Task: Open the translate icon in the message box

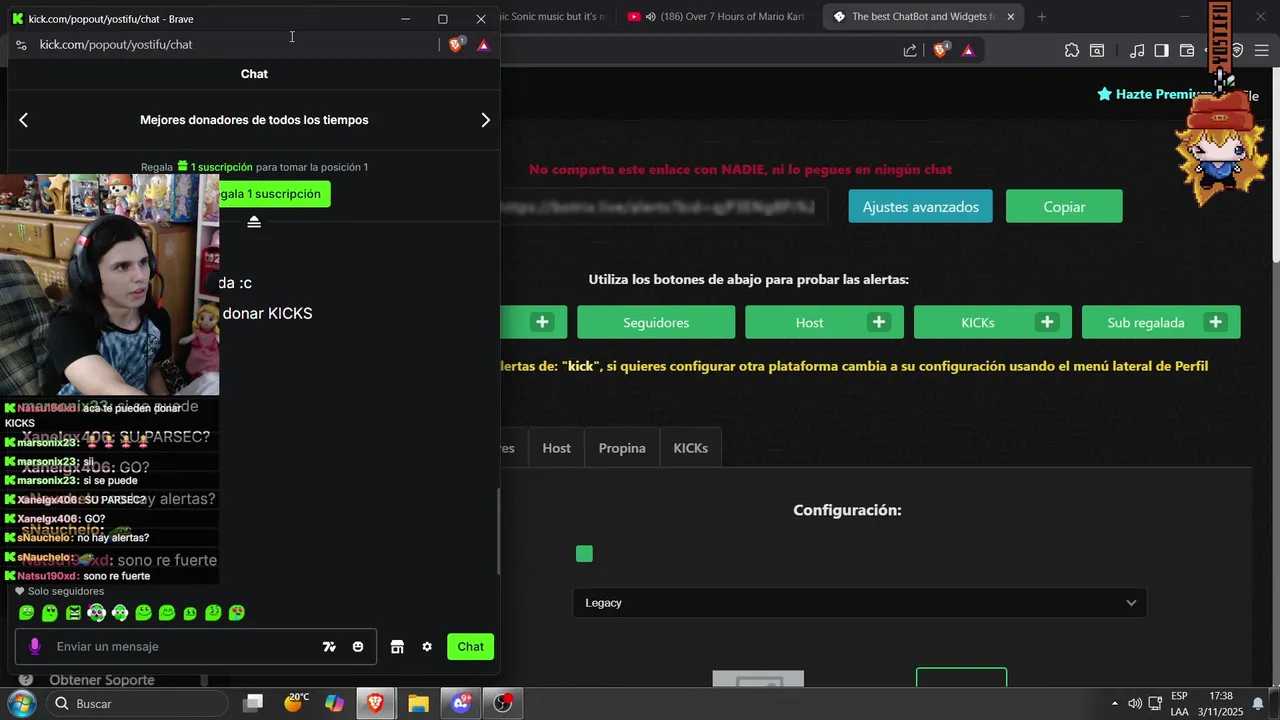Action: pos(329,647)
